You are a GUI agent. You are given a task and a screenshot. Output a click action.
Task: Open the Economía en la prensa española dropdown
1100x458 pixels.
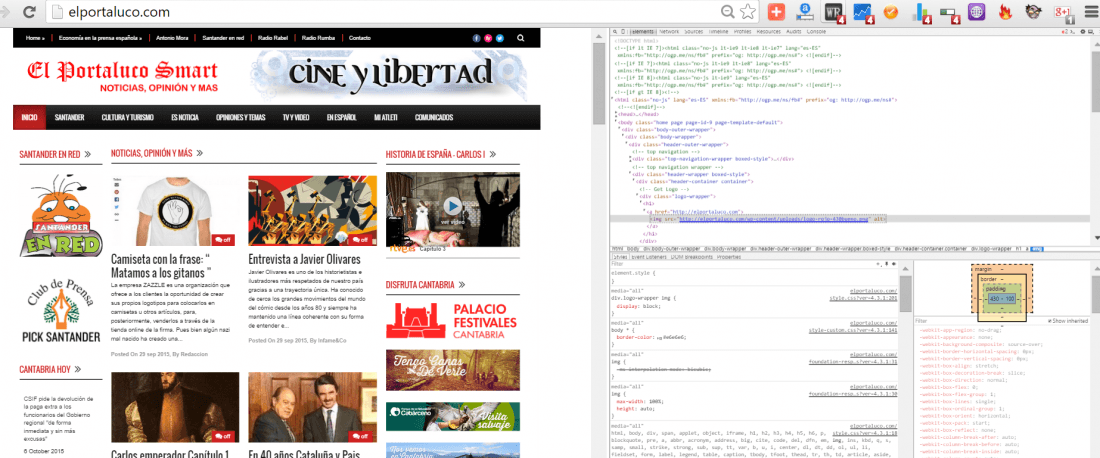101,38
